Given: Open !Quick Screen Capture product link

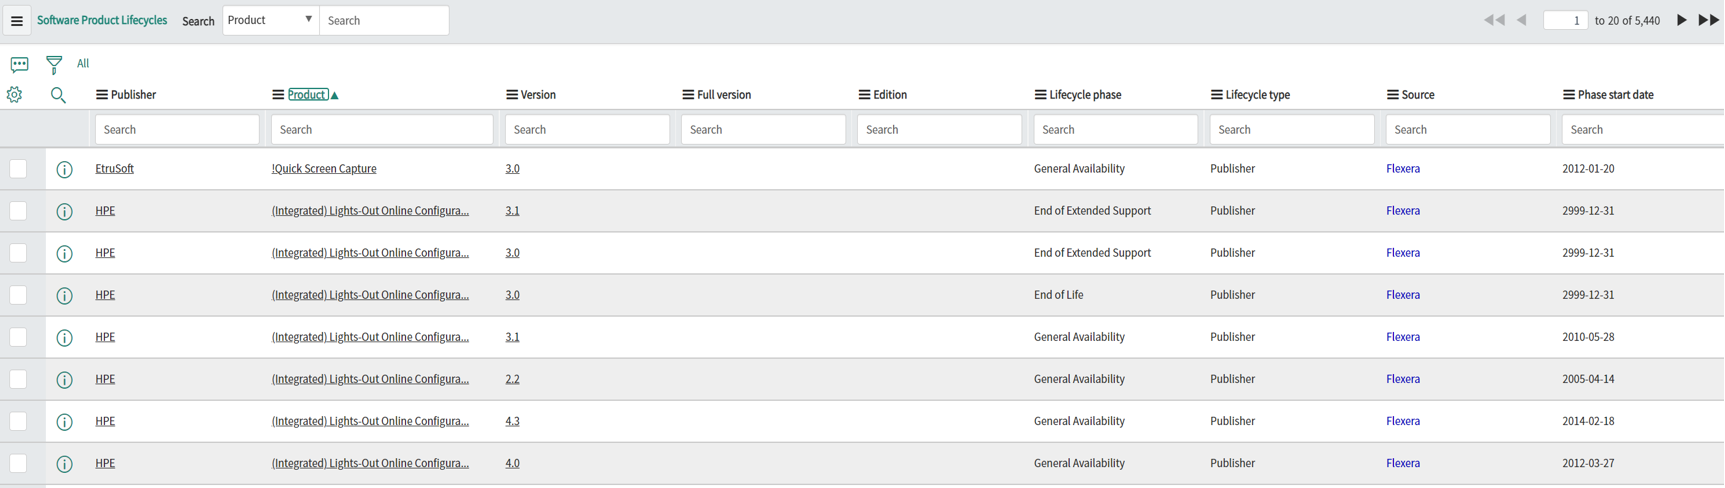Looking at the screenshot, I should tap(324, 169).
